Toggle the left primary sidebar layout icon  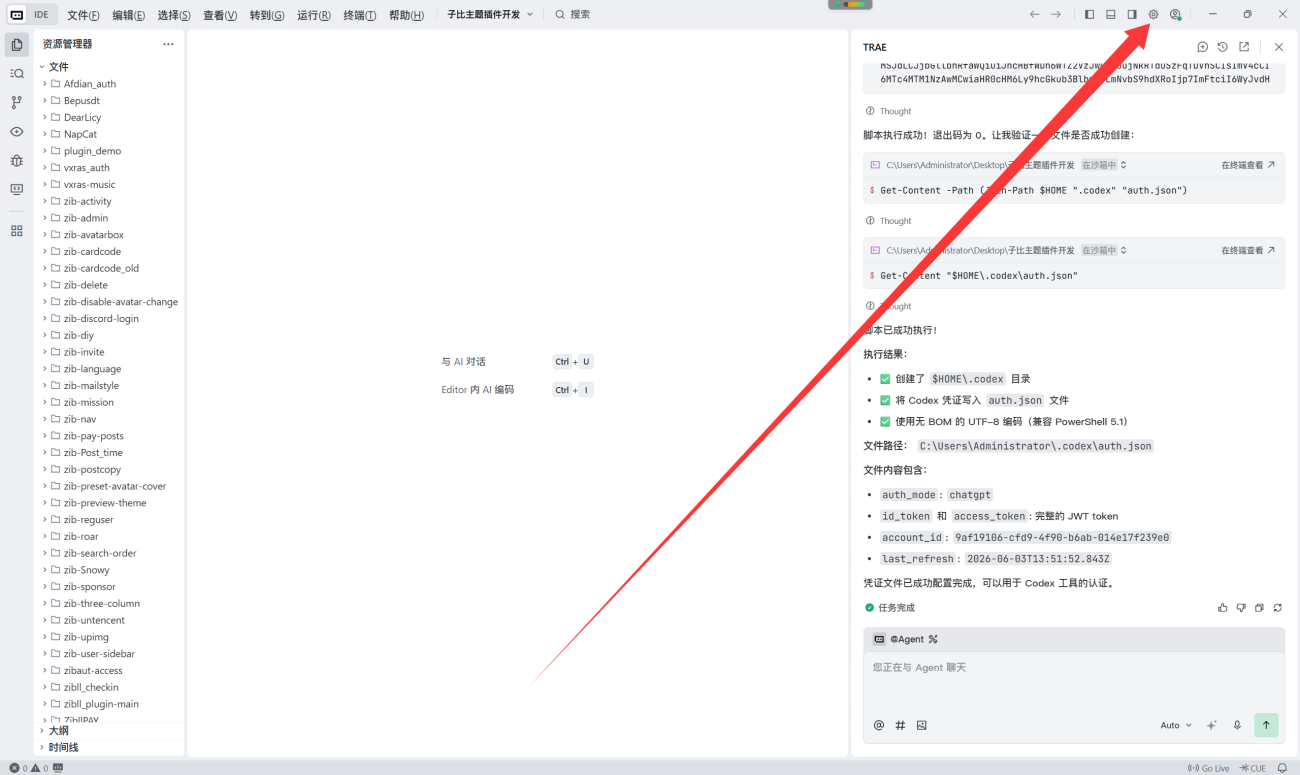[1089, 15]
